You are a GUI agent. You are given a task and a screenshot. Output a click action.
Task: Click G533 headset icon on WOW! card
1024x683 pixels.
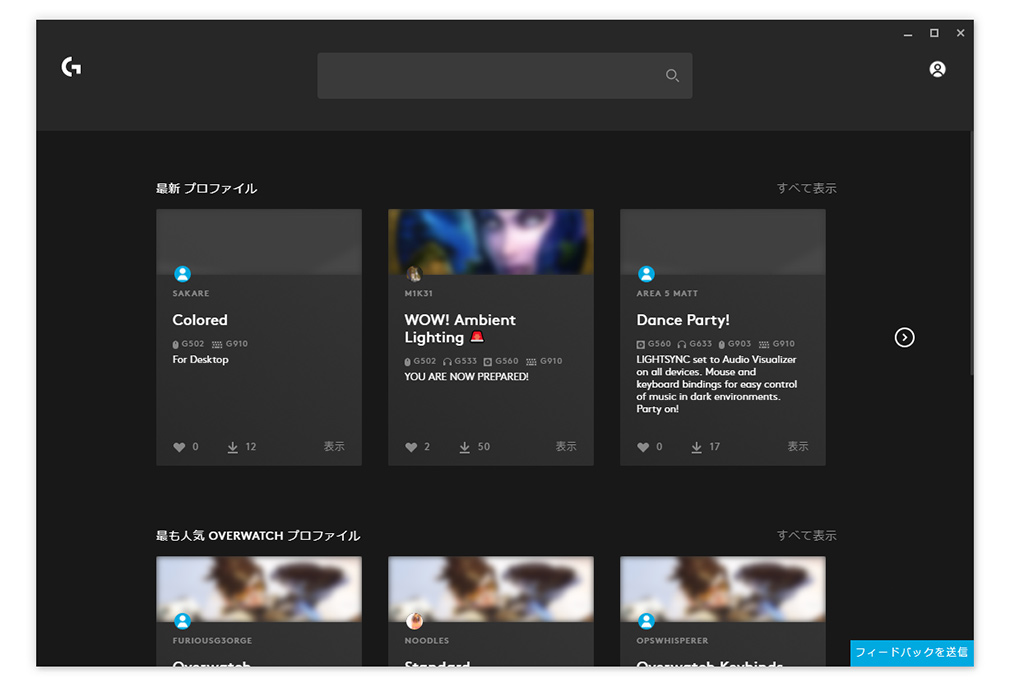coord(447,361)
